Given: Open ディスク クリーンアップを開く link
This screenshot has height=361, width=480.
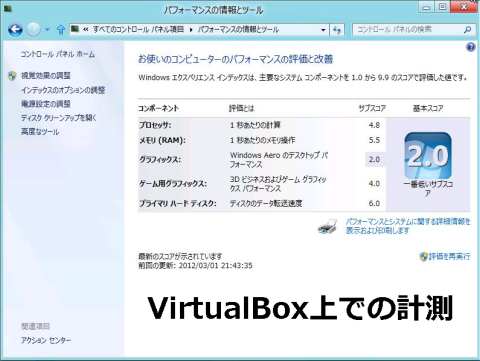Looking at the screenshot, I should point(59,118).
